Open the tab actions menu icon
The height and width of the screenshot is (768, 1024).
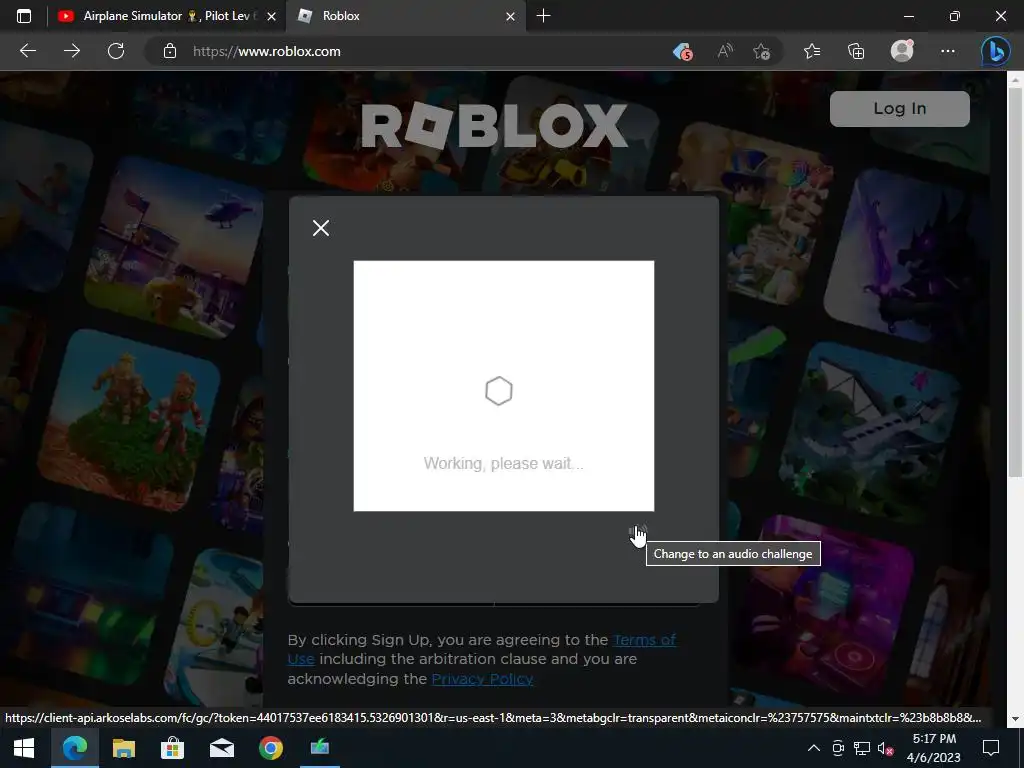tap(24, 16)
